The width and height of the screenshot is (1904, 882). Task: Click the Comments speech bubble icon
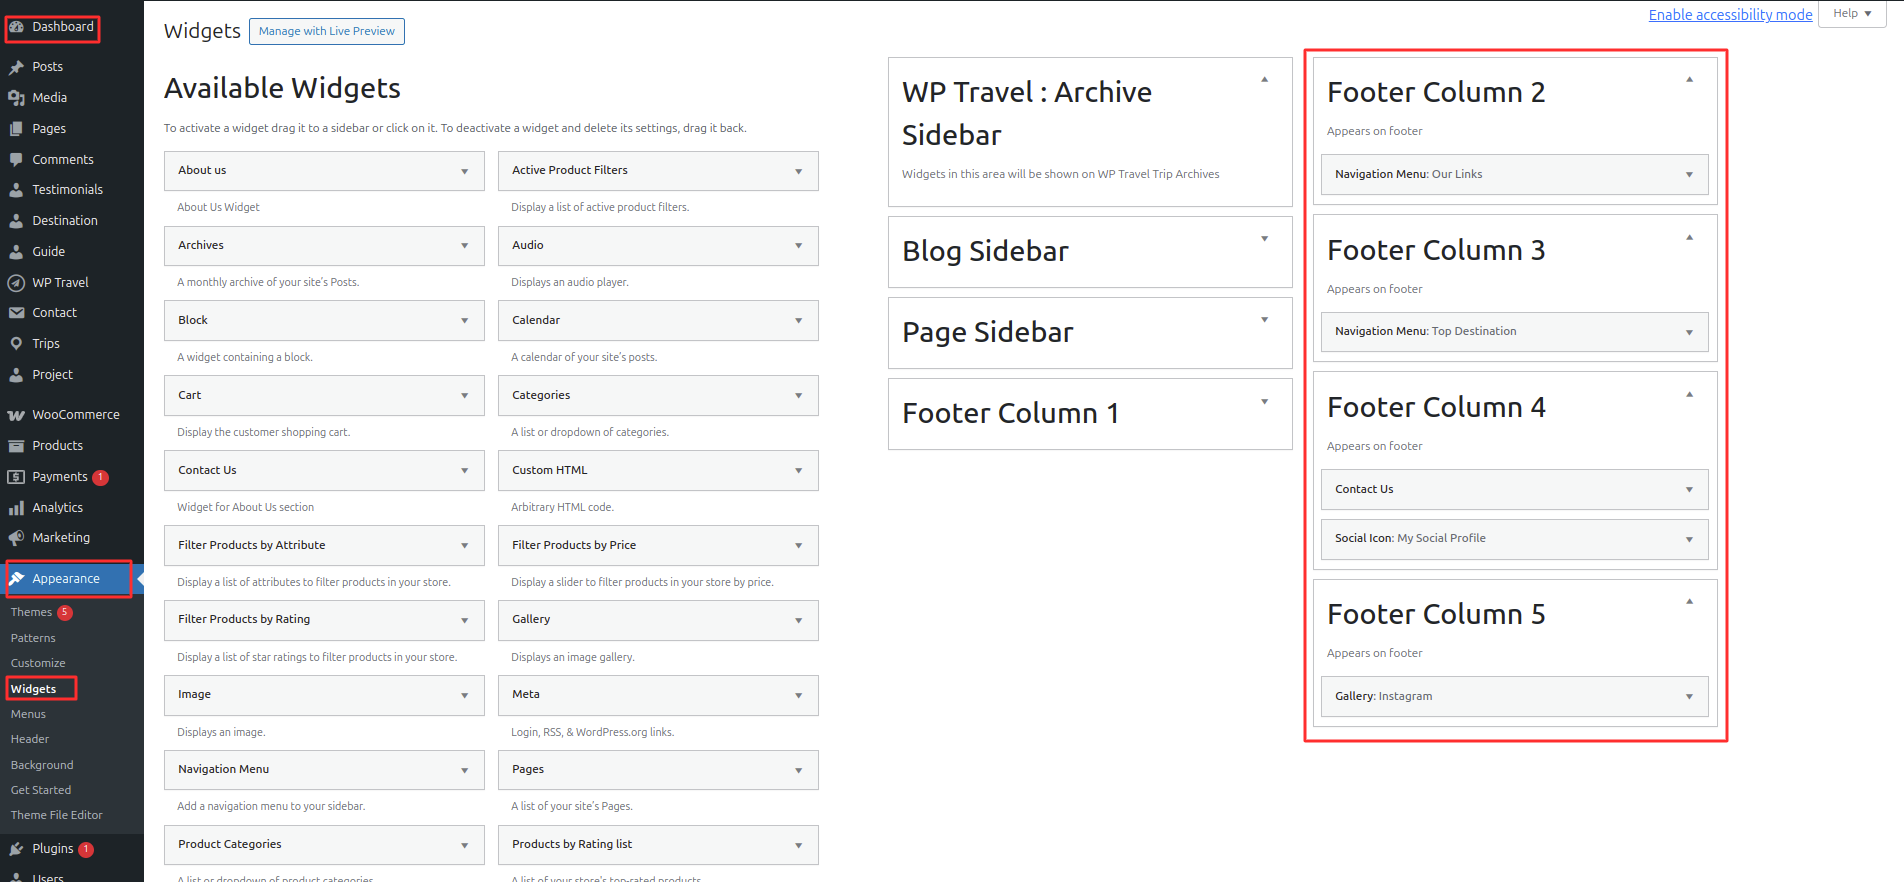[17, 159]
